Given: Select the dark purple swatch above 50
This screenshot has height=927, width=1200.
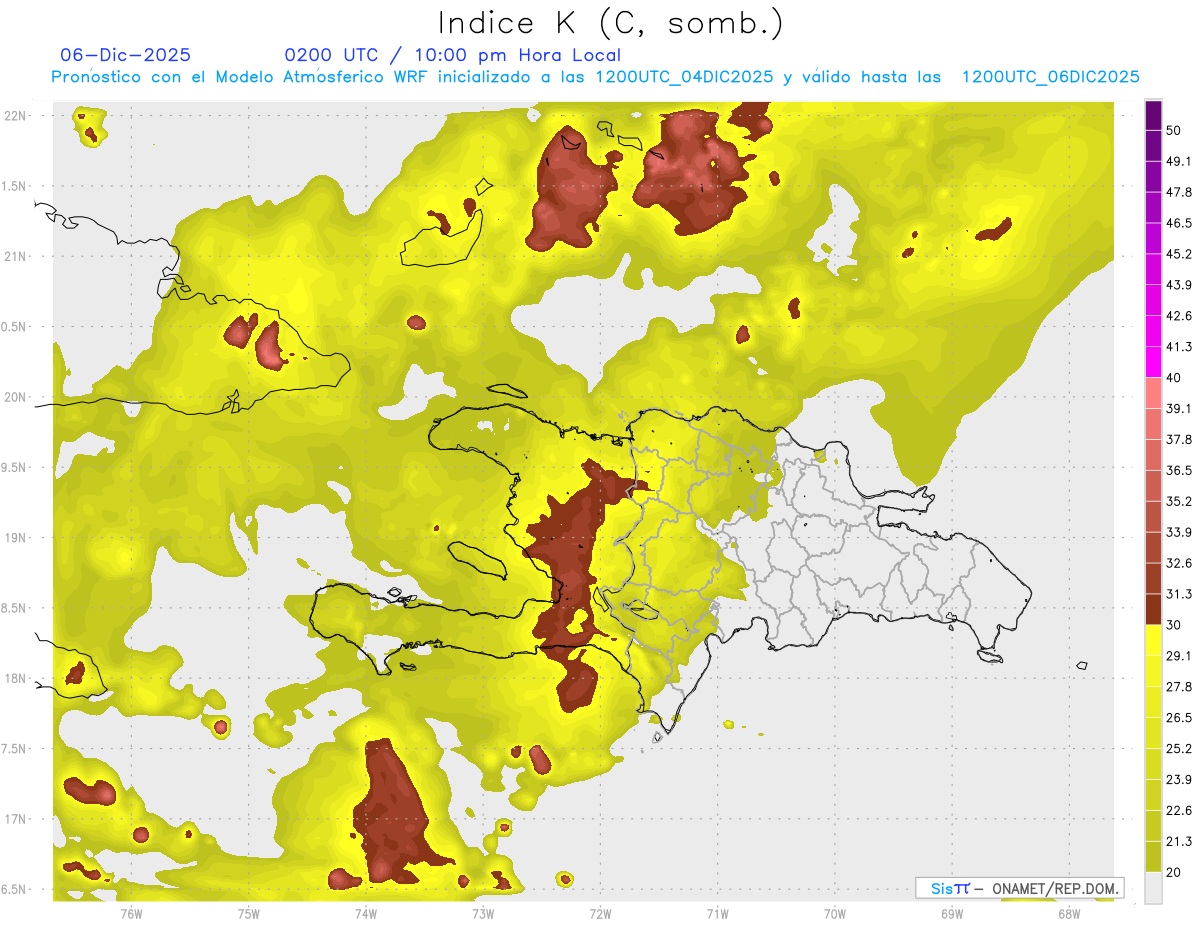Looking at the screenshot, I should coord(1153,115).
